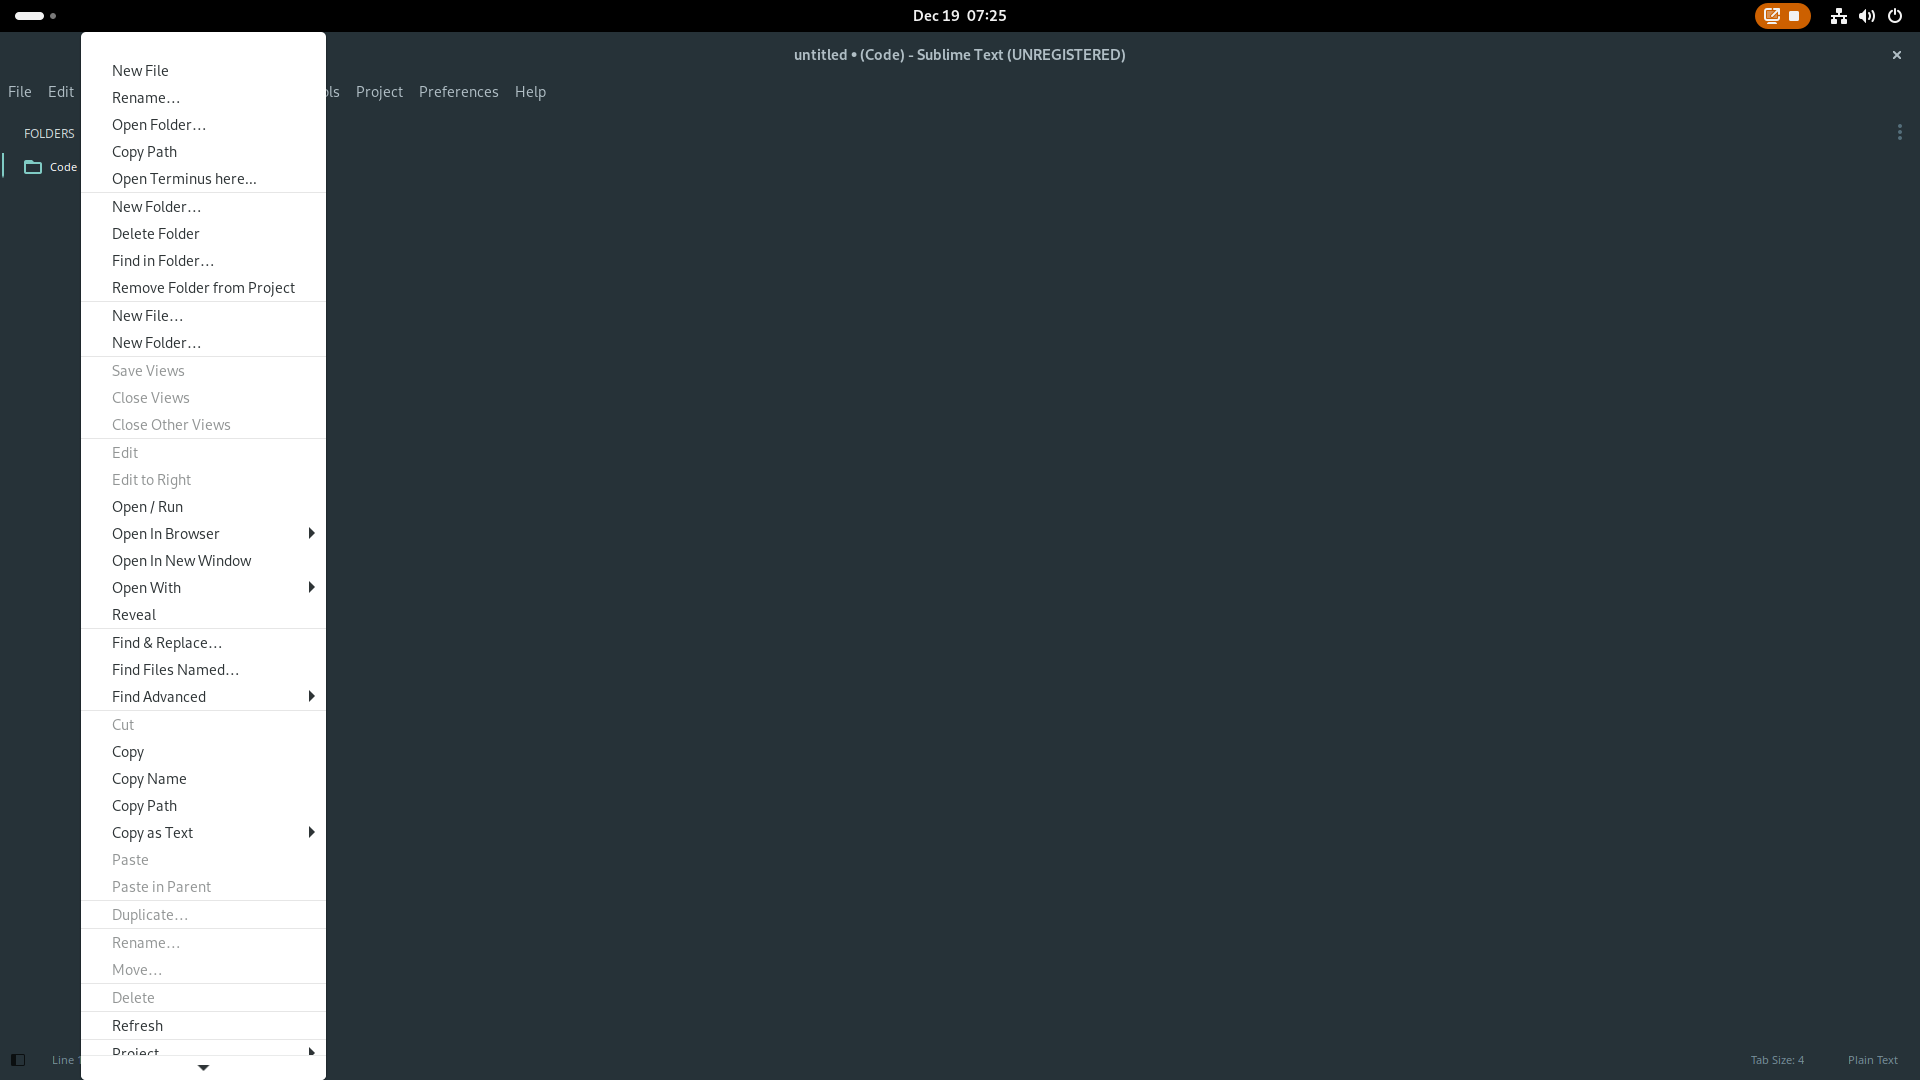
Task: Select Open Terminus here… context menu option
Action: point(185,178)
